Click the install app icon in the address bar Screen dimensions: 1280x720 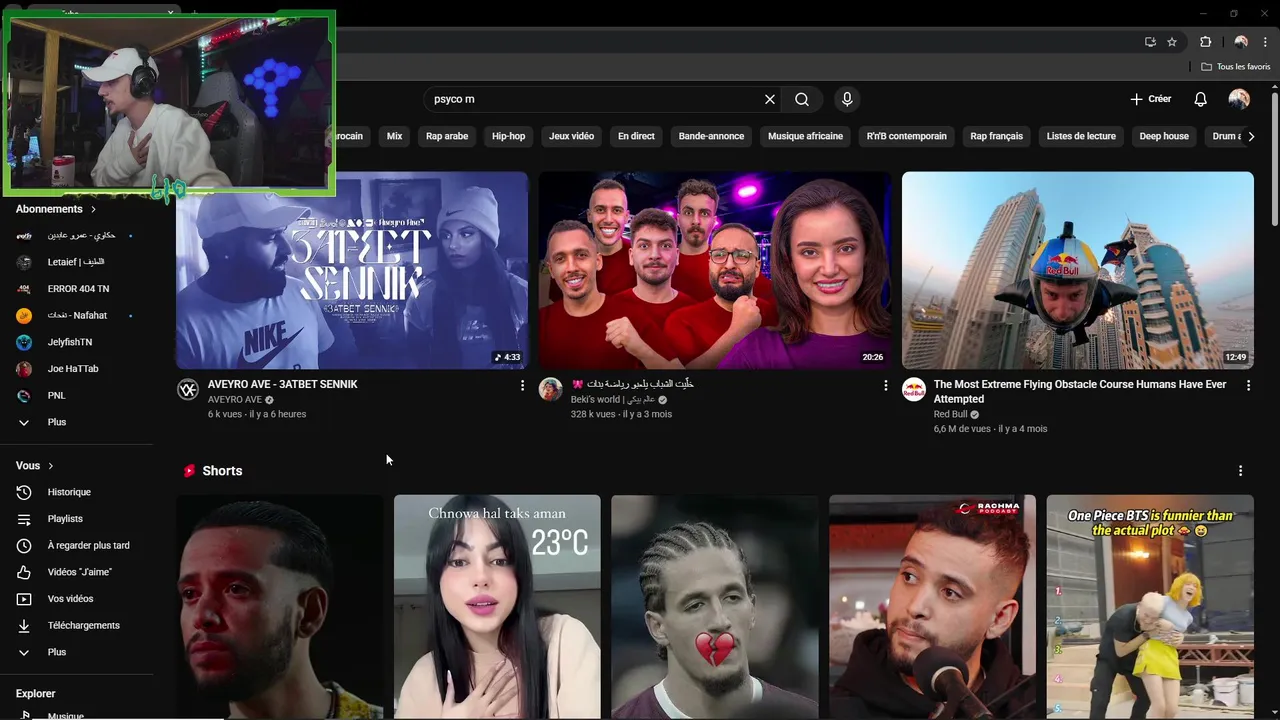point(1150,42)
